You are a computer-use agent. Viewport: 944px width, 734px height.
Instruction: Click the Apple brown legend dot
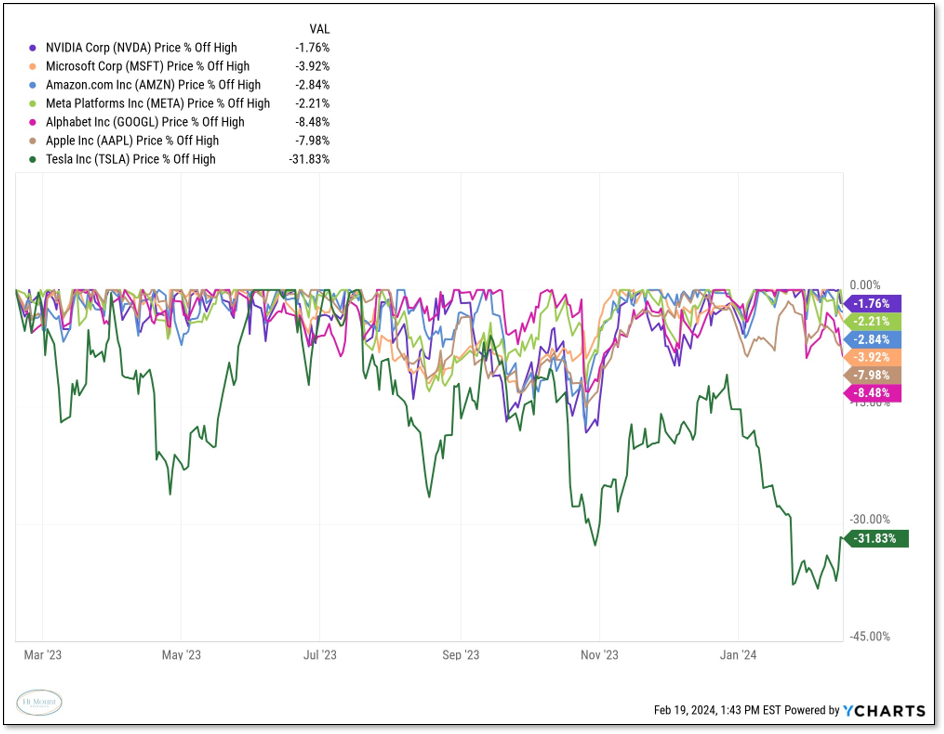pyautogui.click(x=33, y=142)
